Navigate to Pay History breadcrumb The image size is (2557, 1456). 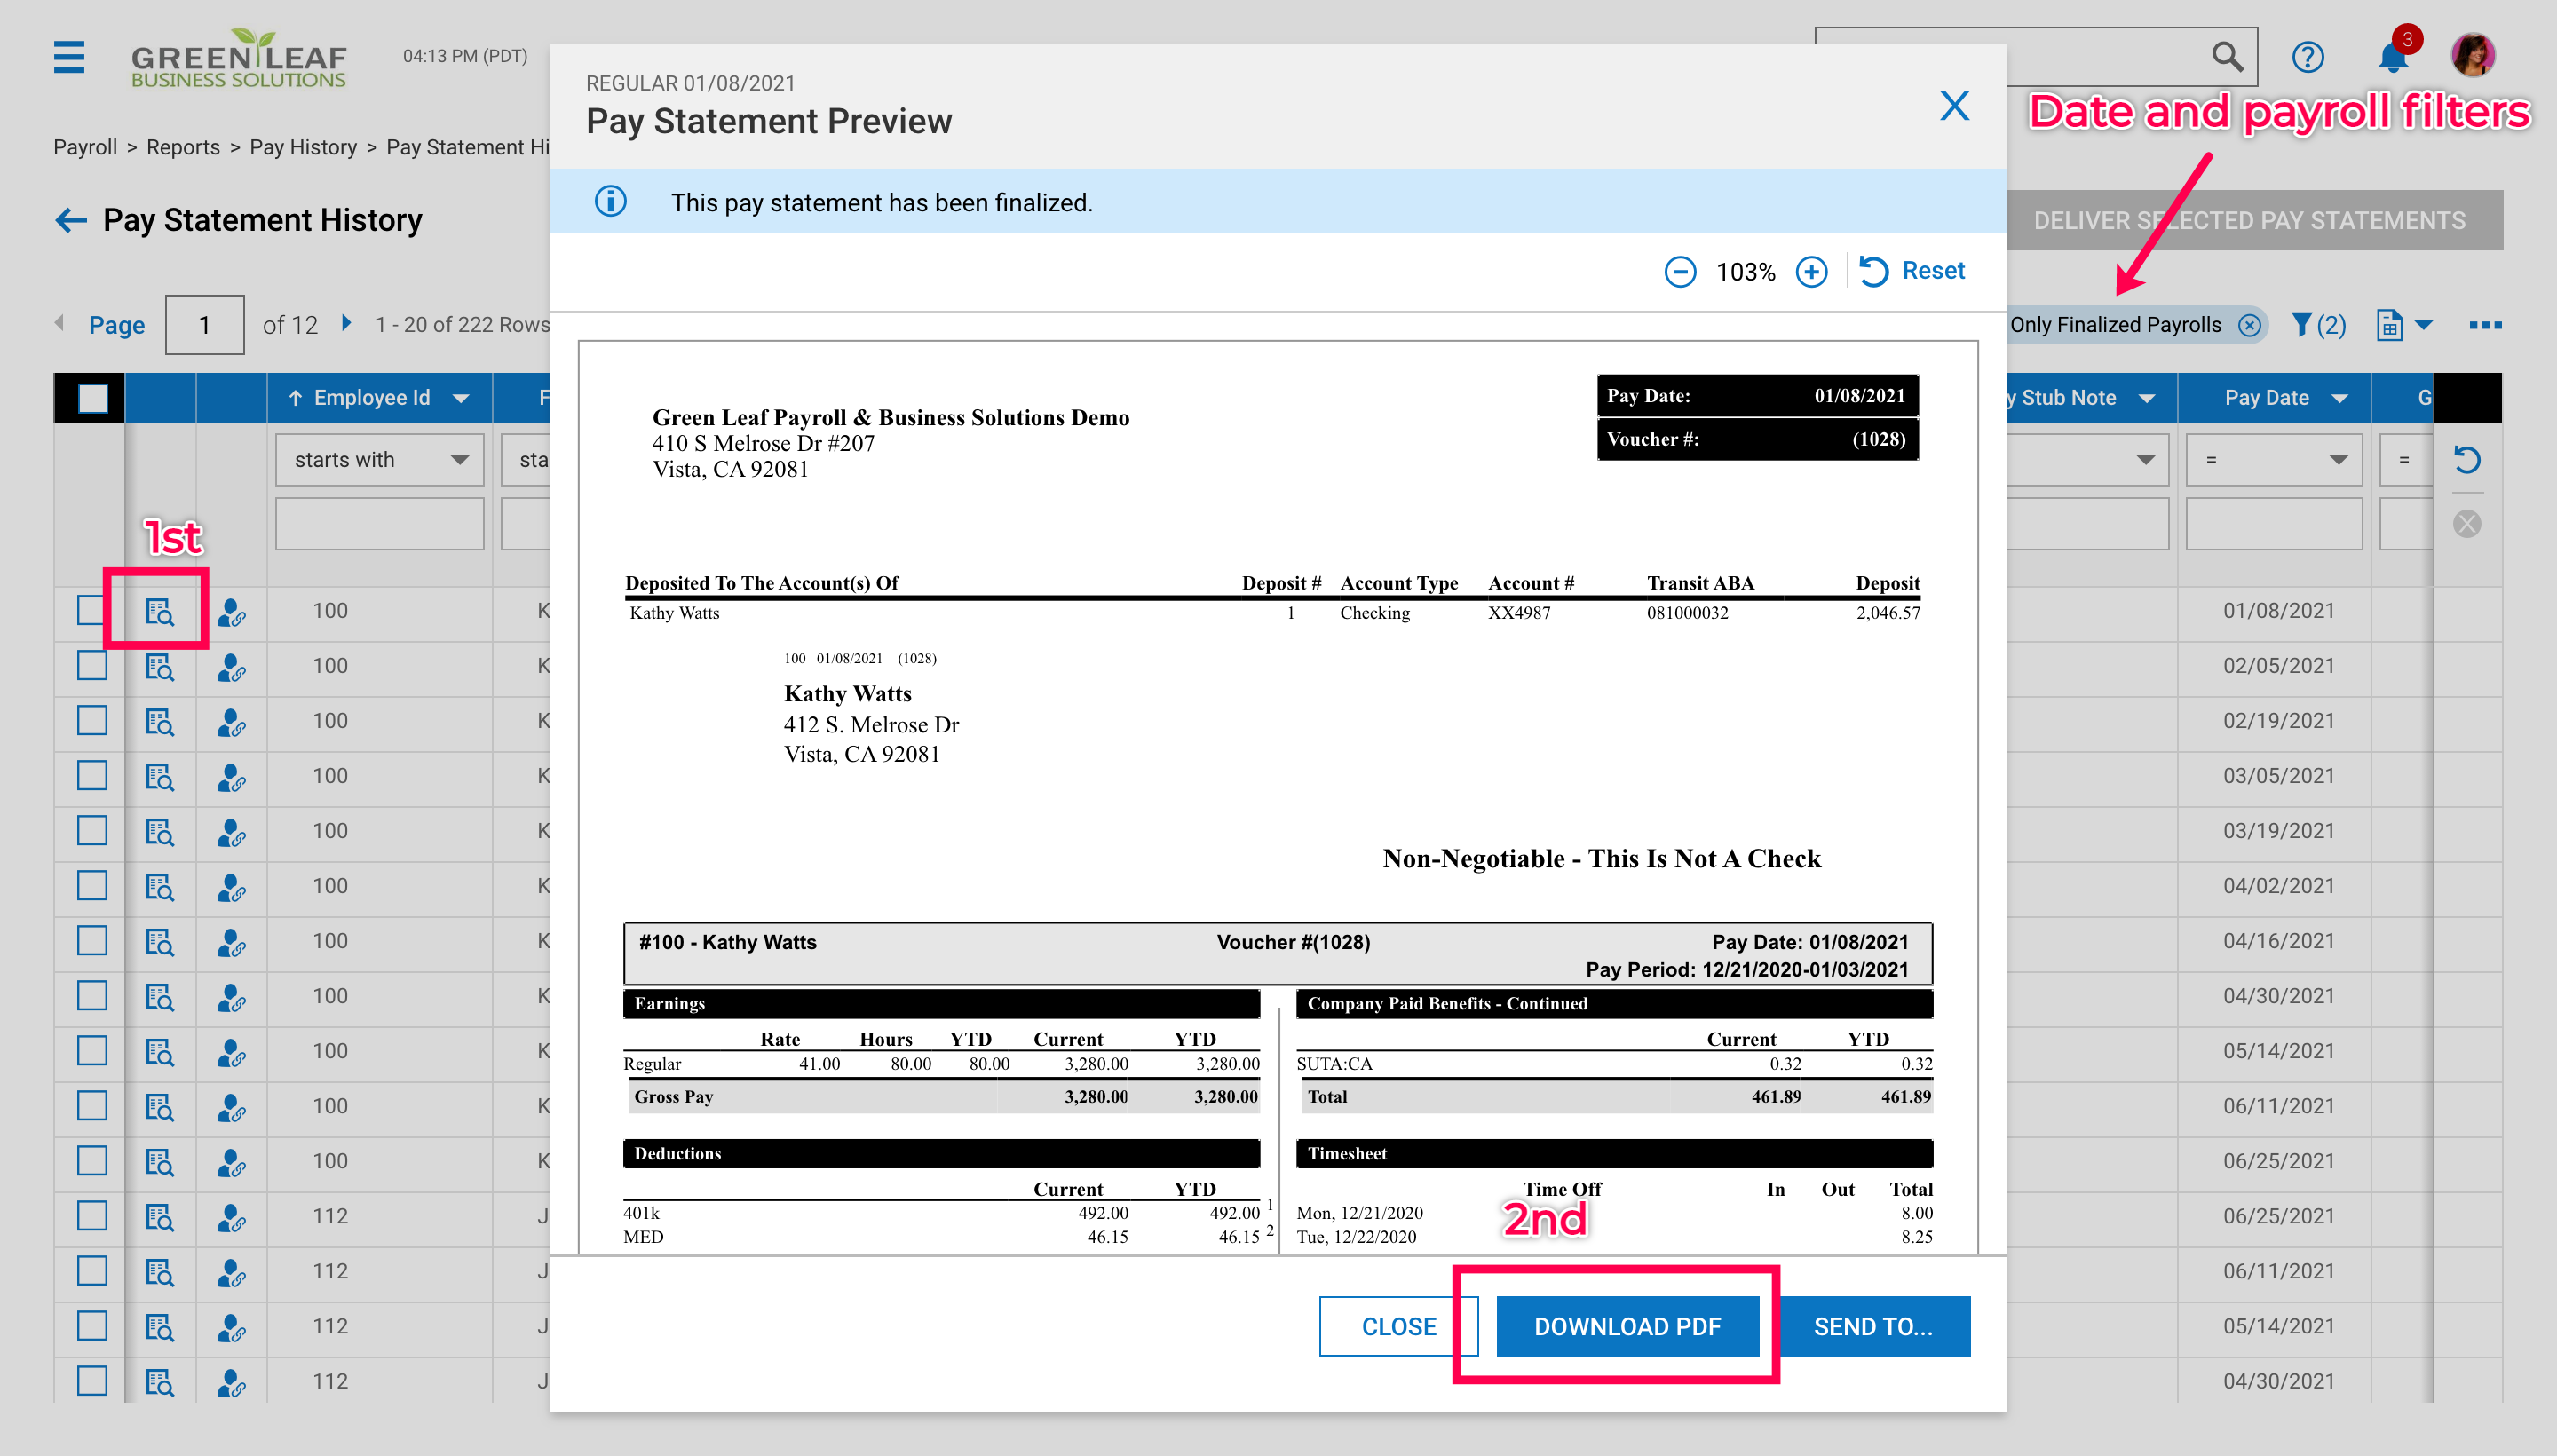[303, 147]
